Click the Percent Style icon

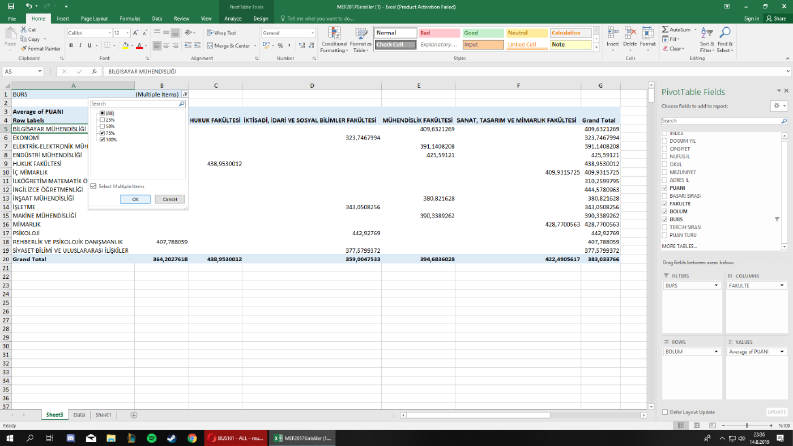280,46
